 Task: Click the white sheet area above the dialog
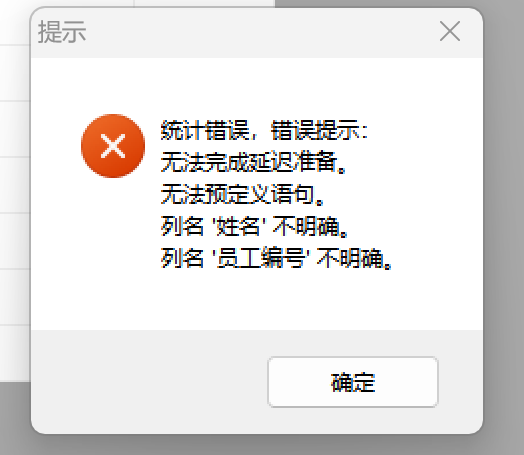[204, 3]
